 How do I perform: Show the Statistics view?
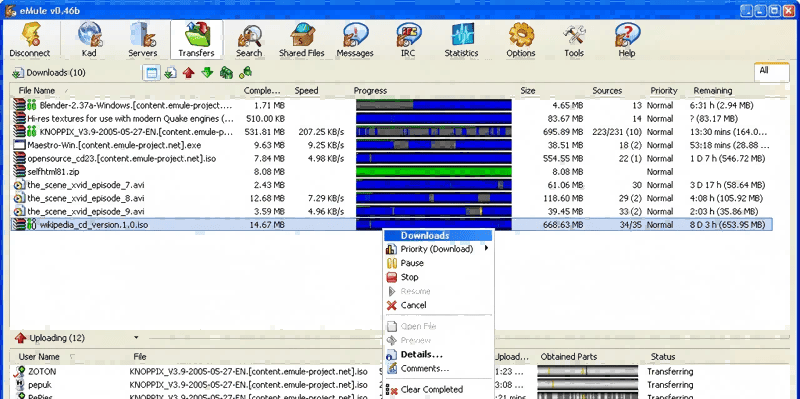coord(461,39)
